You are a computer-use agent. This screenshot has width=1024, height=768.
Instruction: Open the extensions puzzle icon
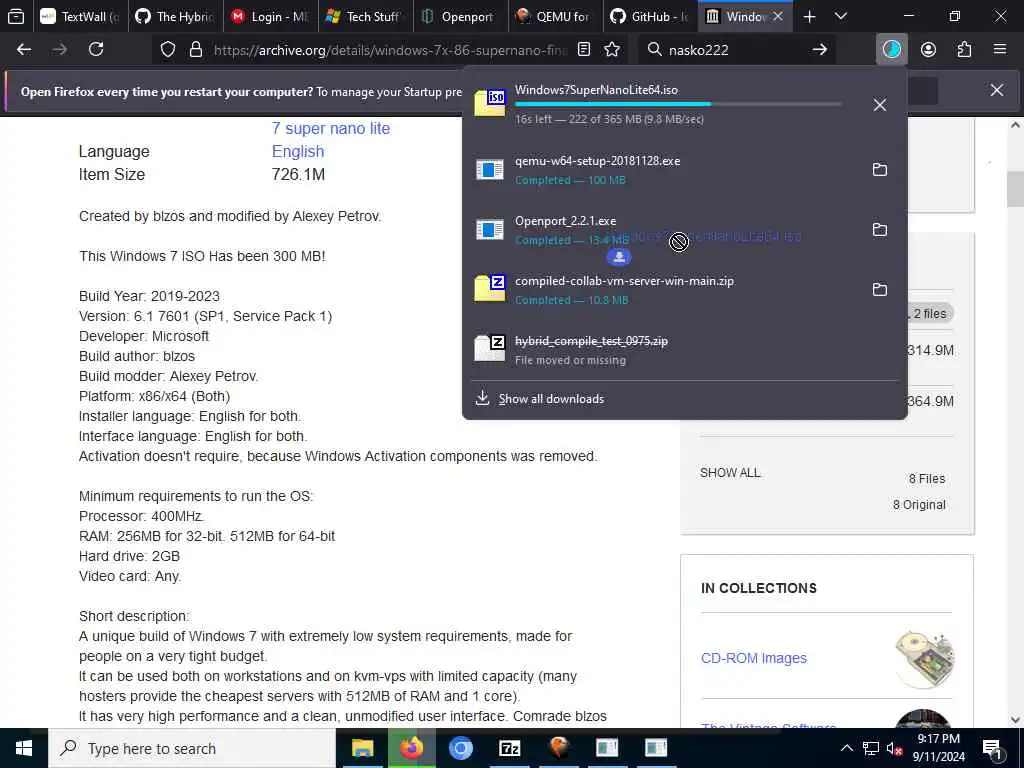(x=964, y=50)
